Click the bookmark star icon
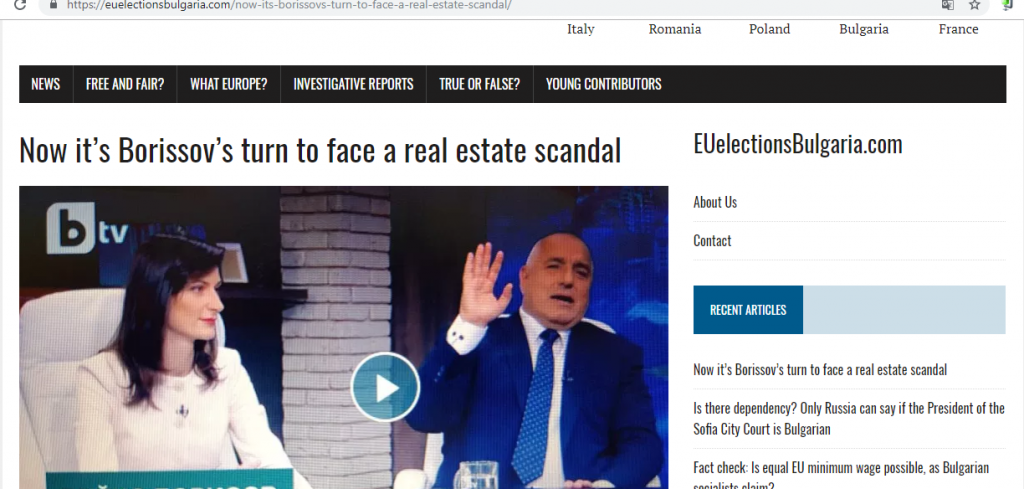This screenshot has width=1024, height=489. 975,5
